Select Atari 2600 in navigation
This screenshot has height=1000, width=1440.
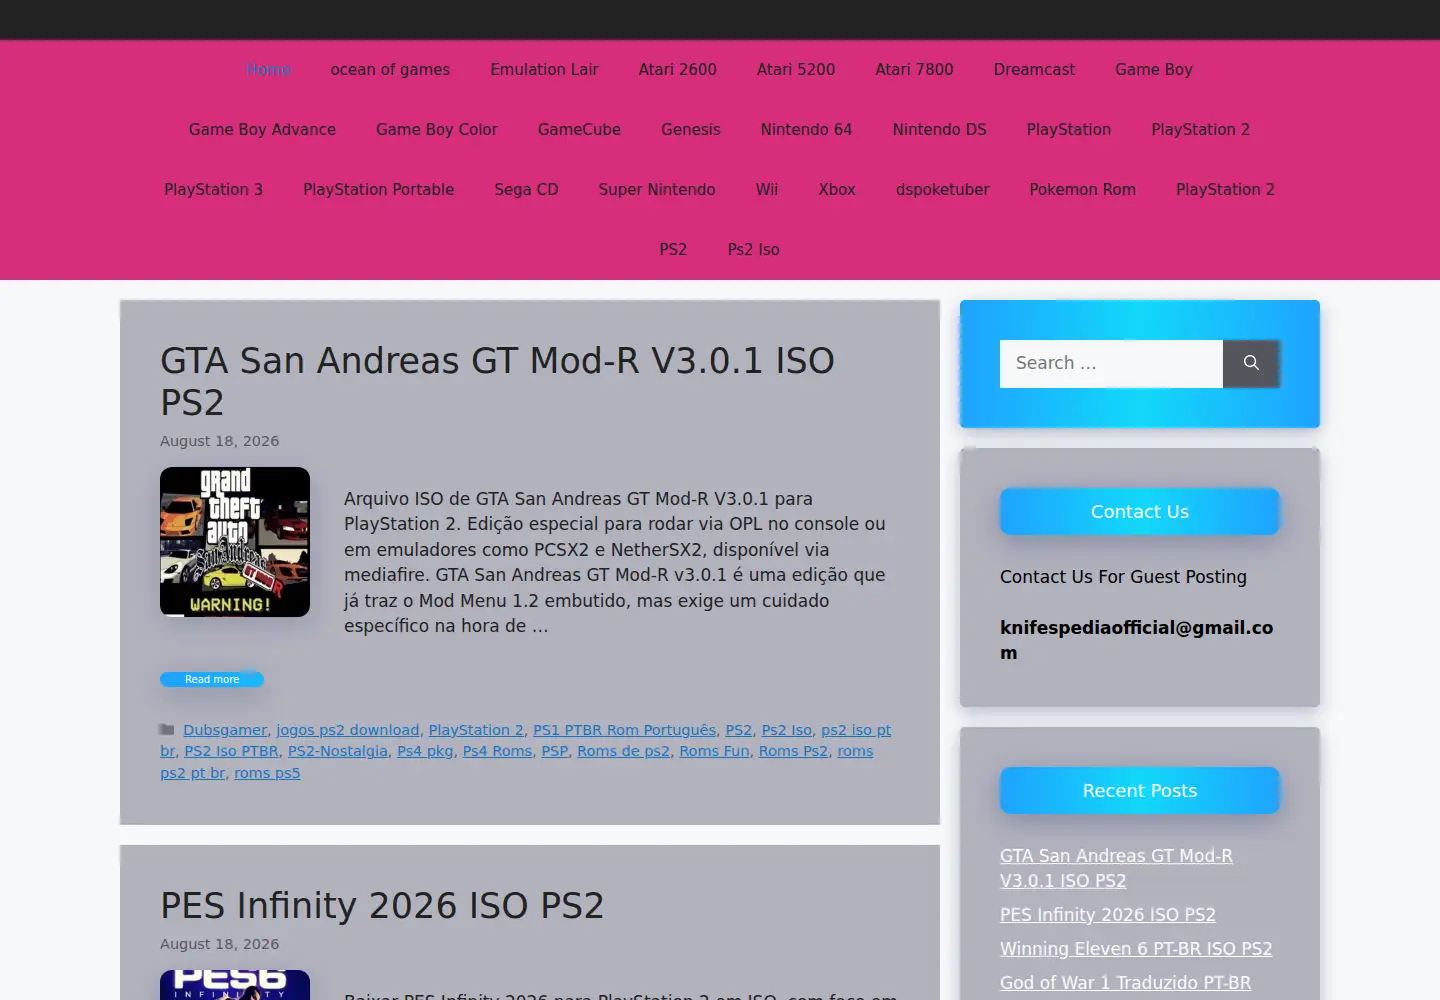click(x=678, y=70)
